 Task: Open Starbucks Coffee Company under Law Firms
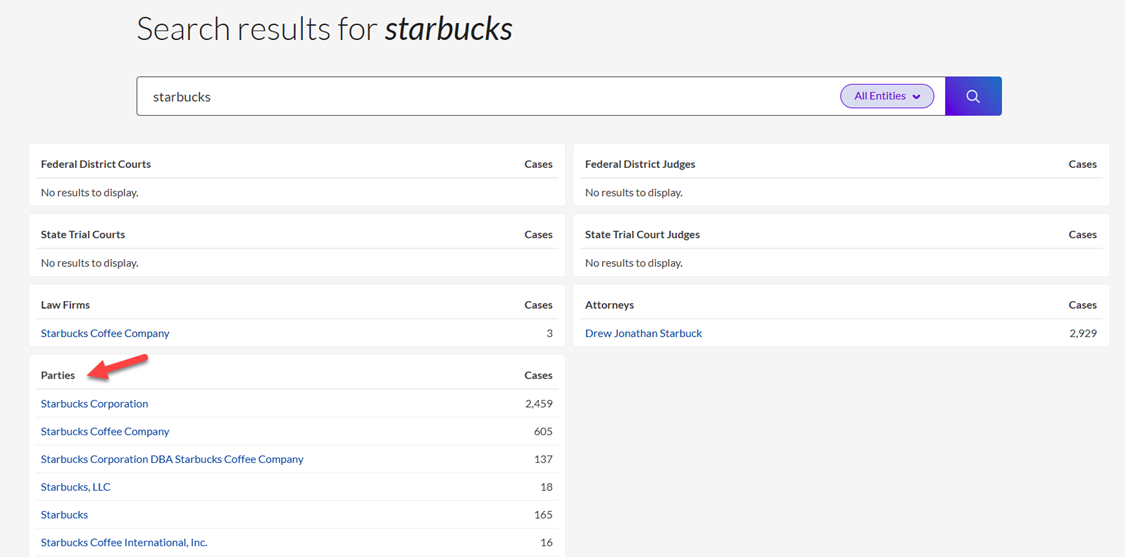(105, 333)
